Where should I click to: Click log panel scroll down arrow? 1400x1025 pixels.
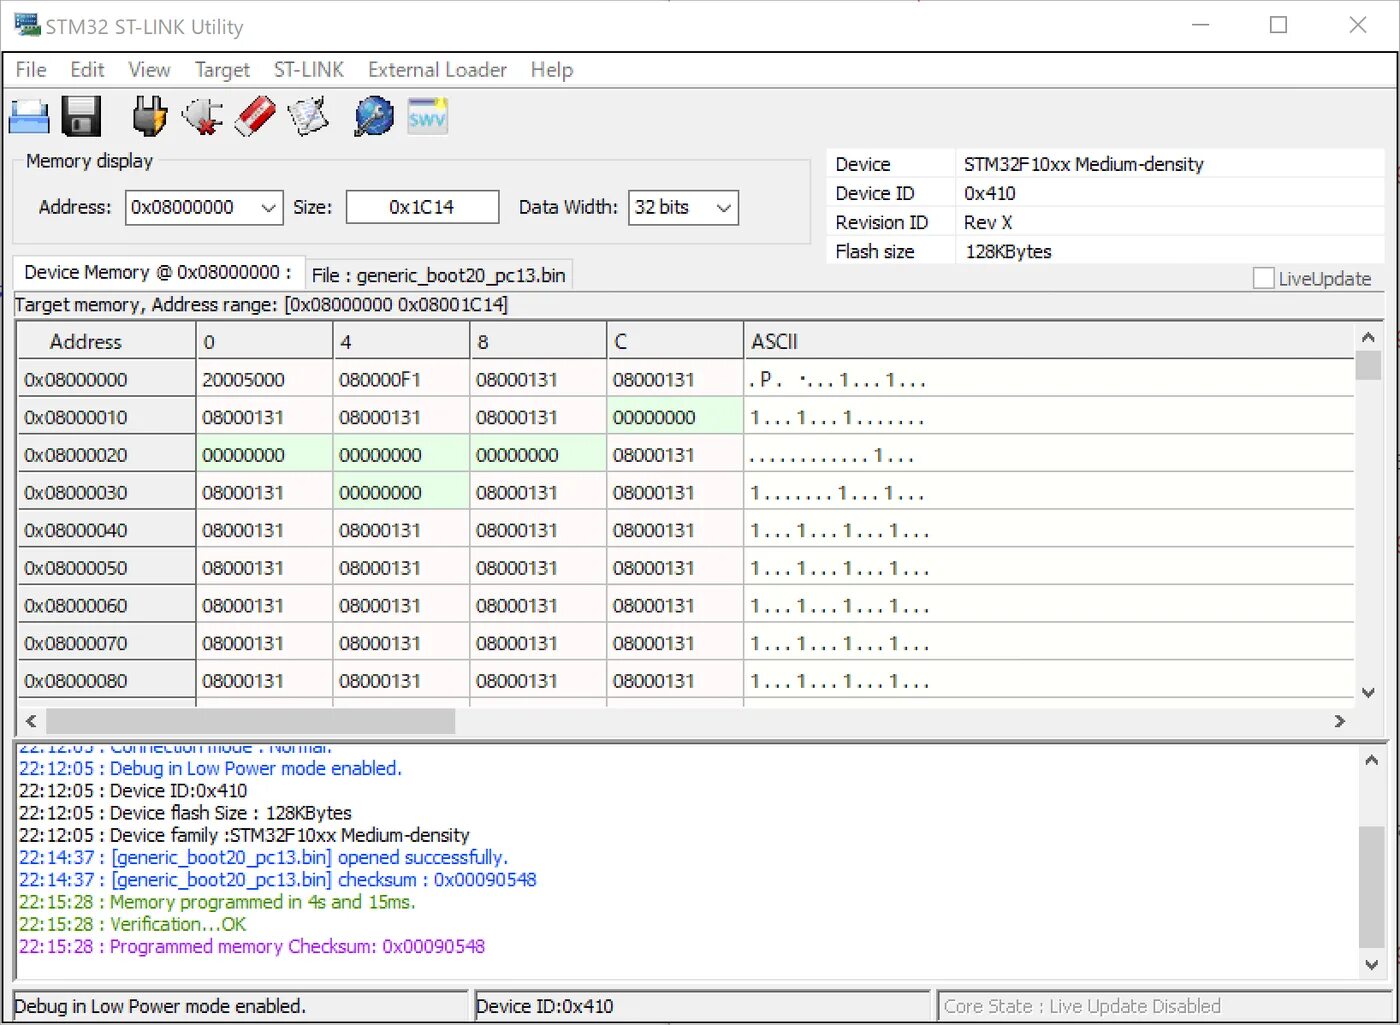pos(1372,965)
